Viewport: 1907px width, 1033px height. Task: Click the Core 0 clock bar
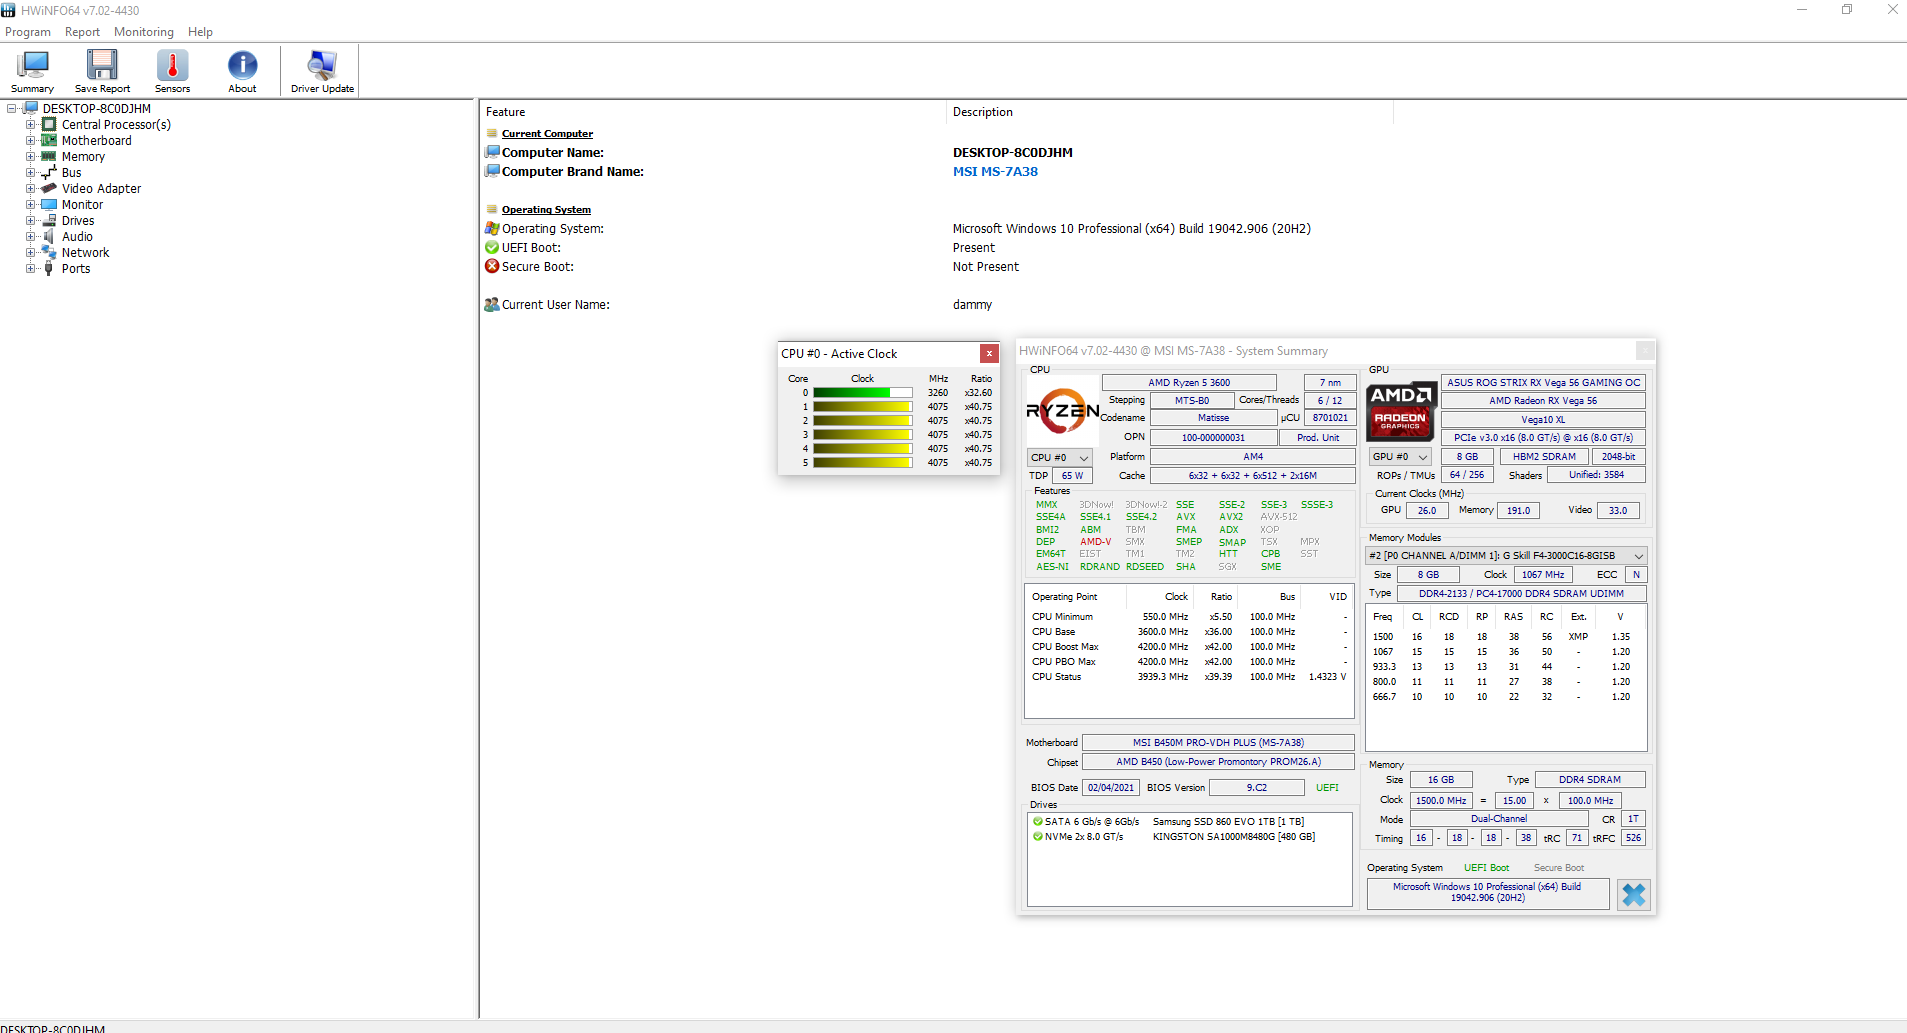point(862,393)
